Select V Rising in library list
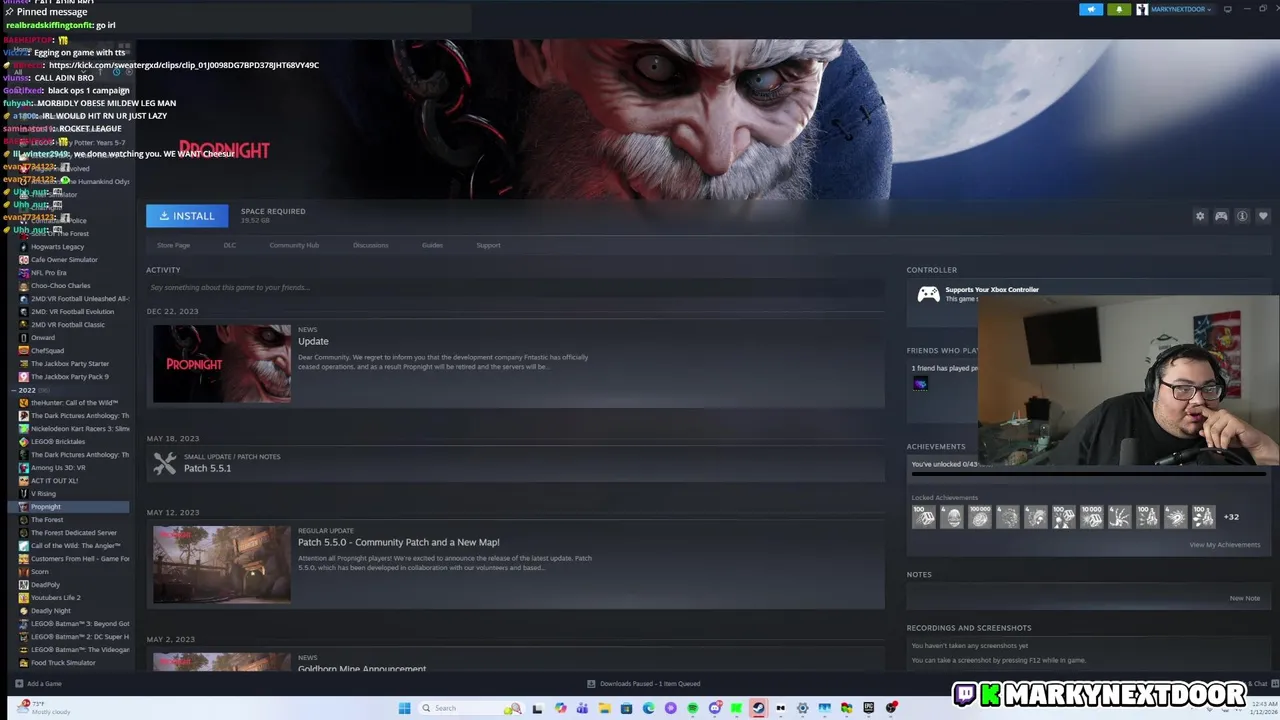This screenshot has height=720, width=1280. click(x=43, y=493)
